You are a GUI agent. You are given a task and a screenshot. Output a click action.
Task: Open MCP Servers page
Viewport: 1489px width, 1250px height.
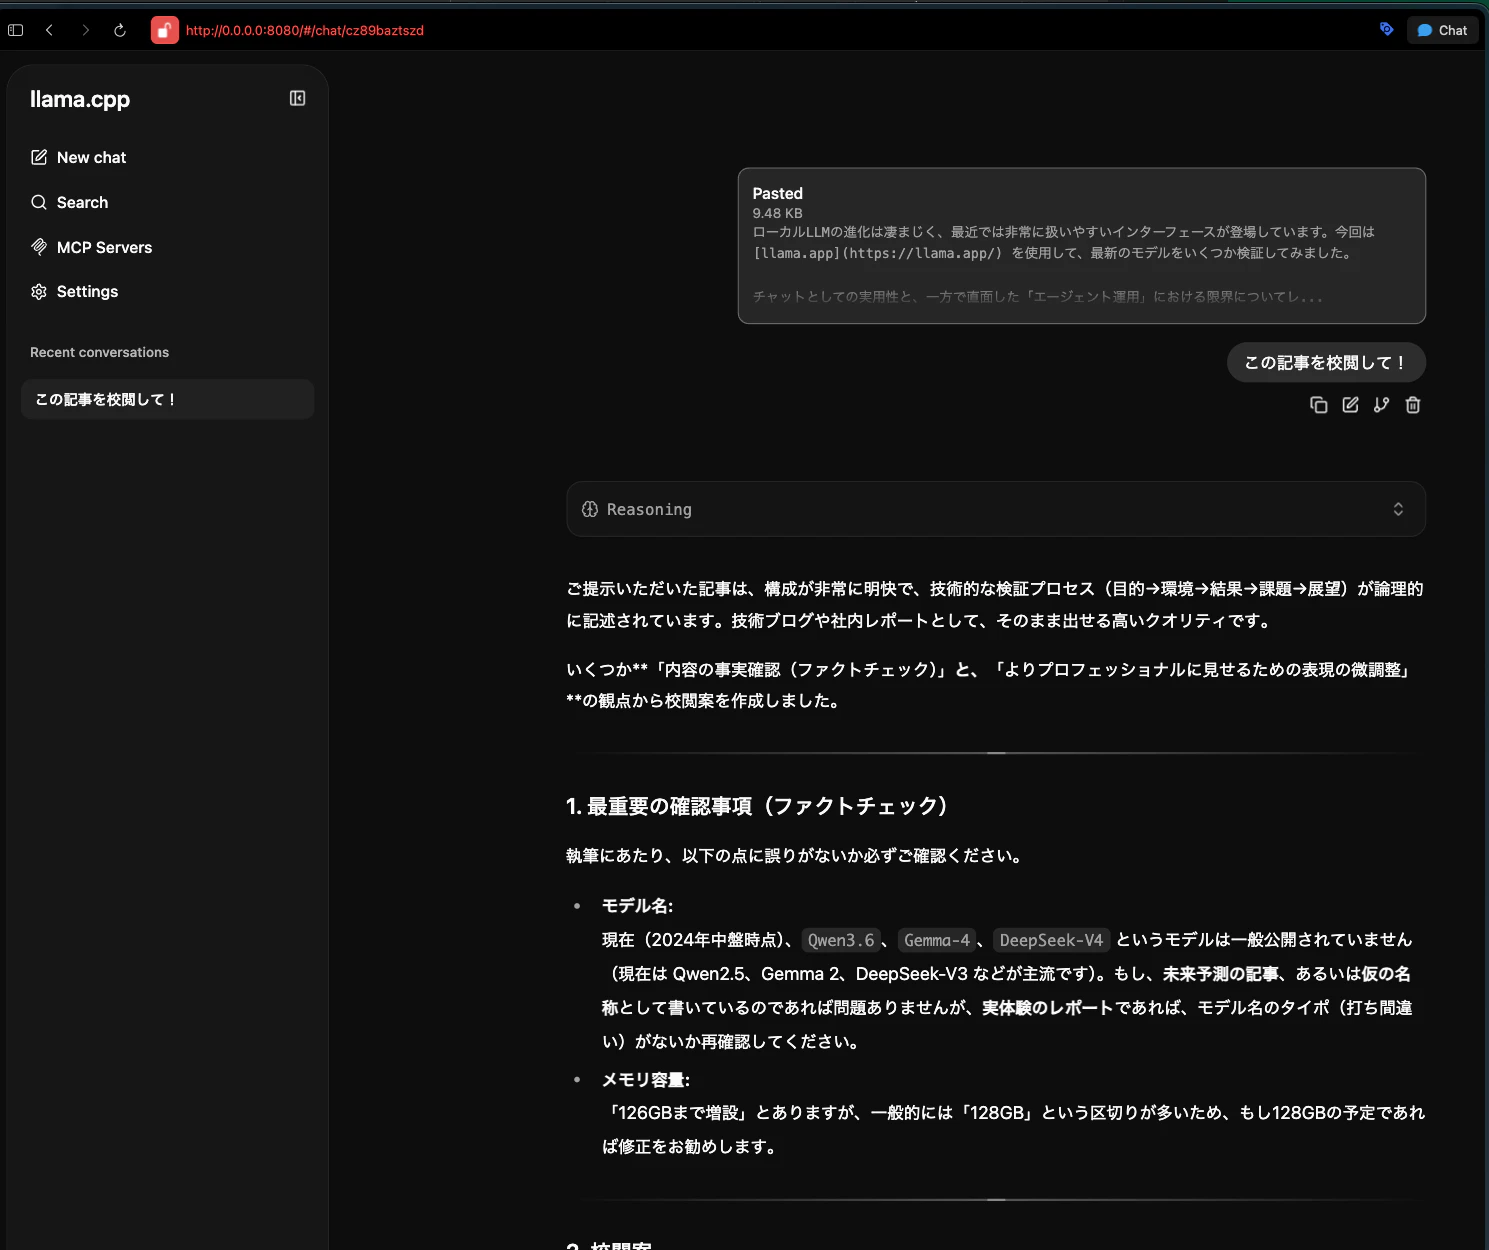[105, 247]
